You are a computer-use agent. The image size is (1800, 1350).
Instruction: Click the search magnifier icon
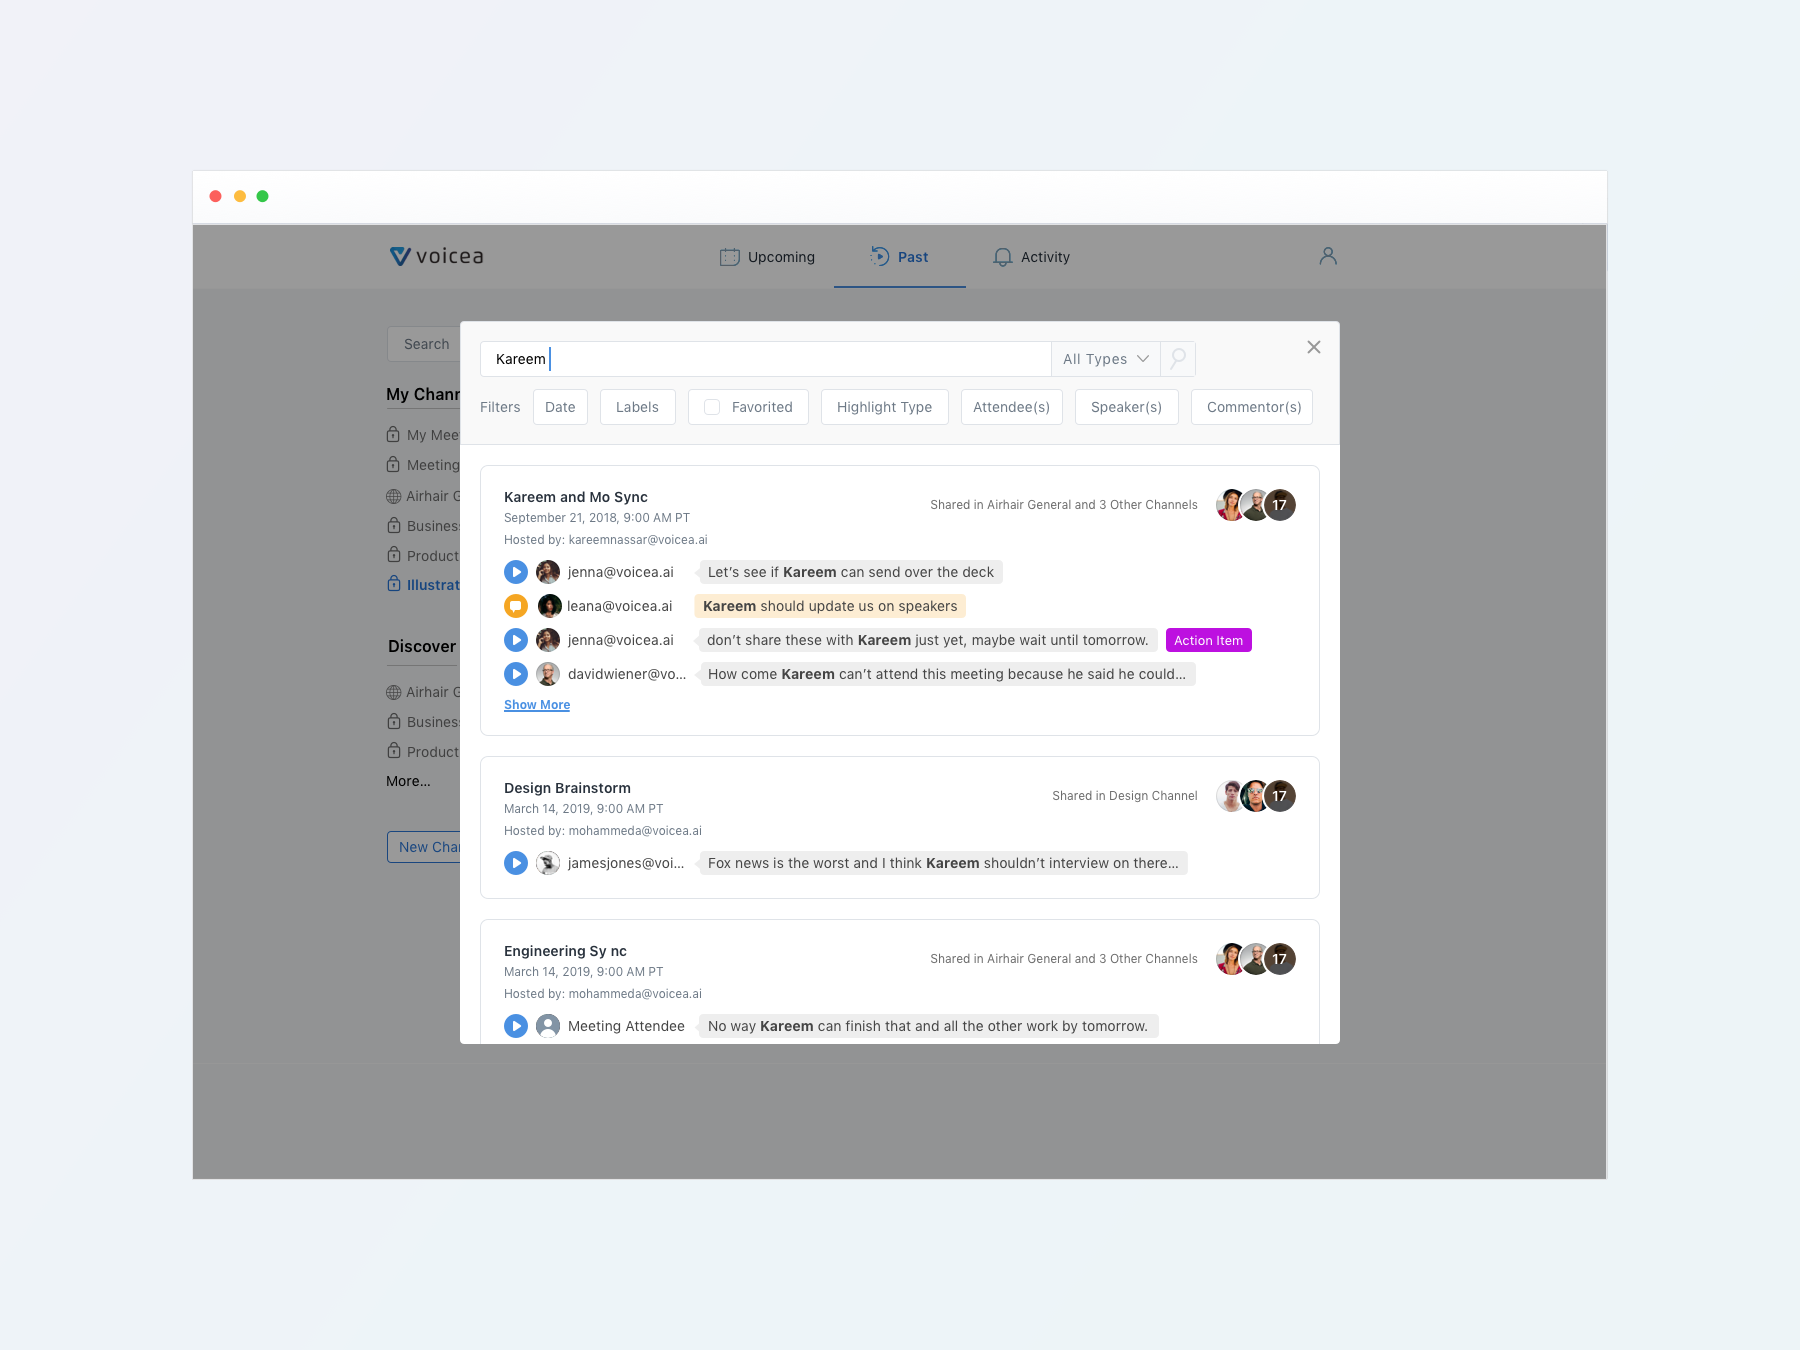click(1178, 358)
